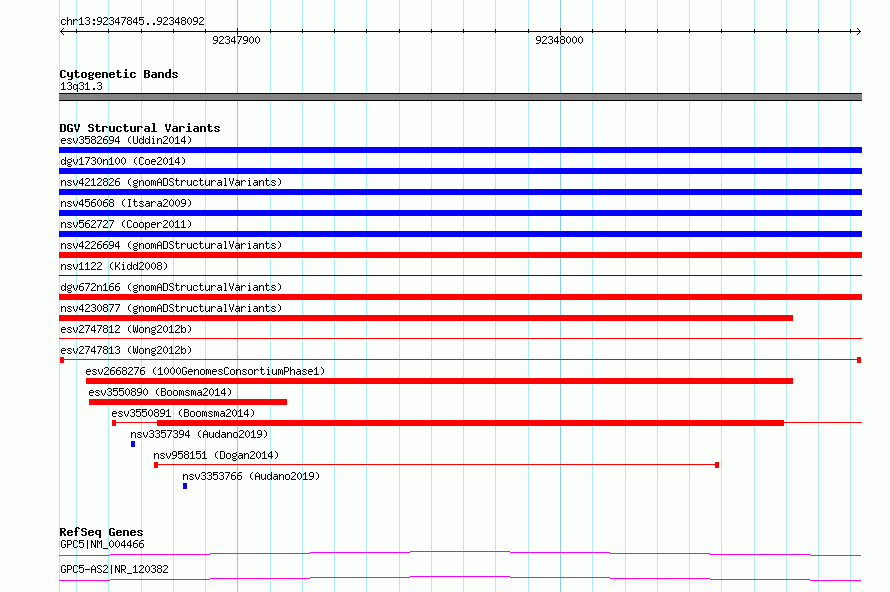Viewport: 890px width, 592px height.
Task: Select the blue bar under nsv562727
Action: click(x=460, y=234)
